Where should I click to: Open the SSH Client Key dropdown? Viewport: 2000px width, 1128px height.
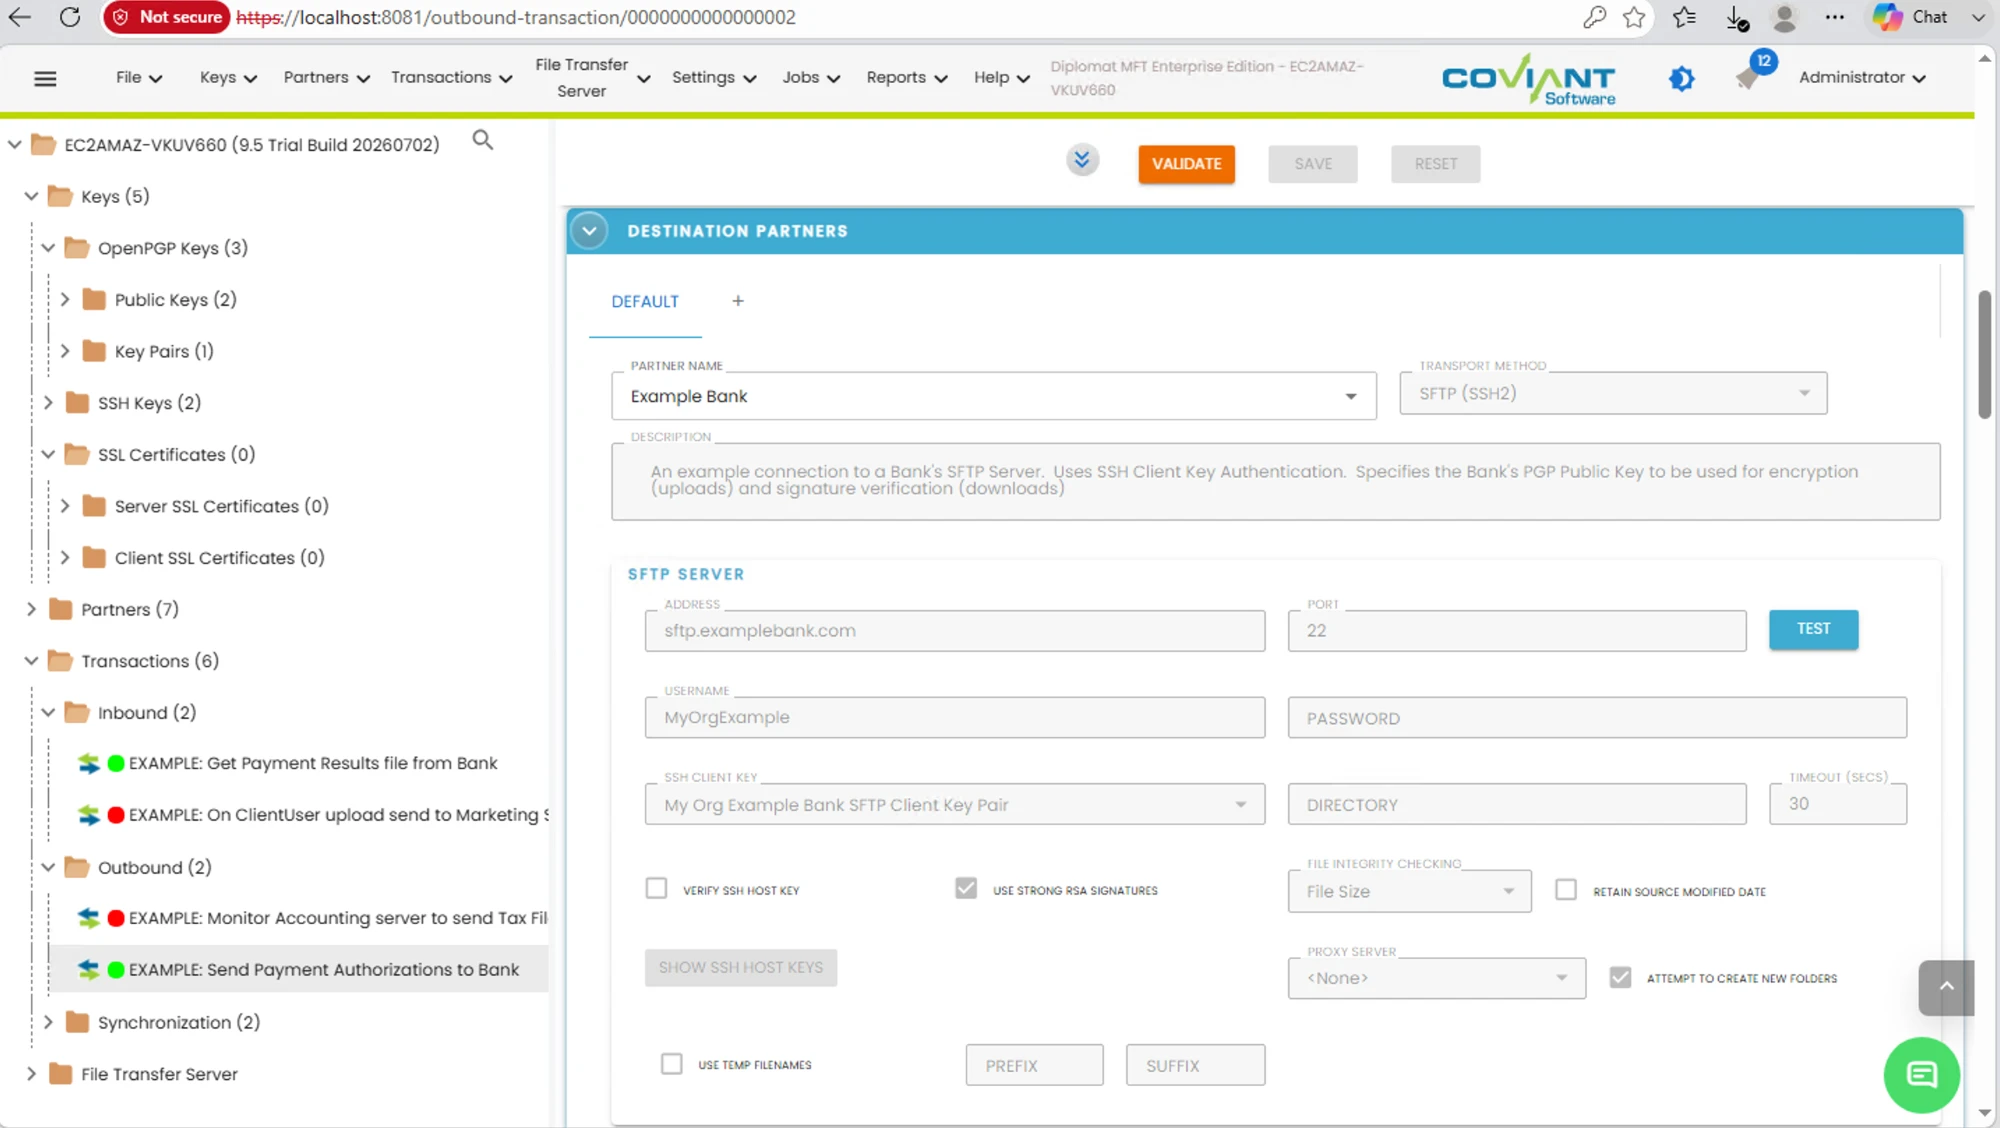tap(955, 804)
